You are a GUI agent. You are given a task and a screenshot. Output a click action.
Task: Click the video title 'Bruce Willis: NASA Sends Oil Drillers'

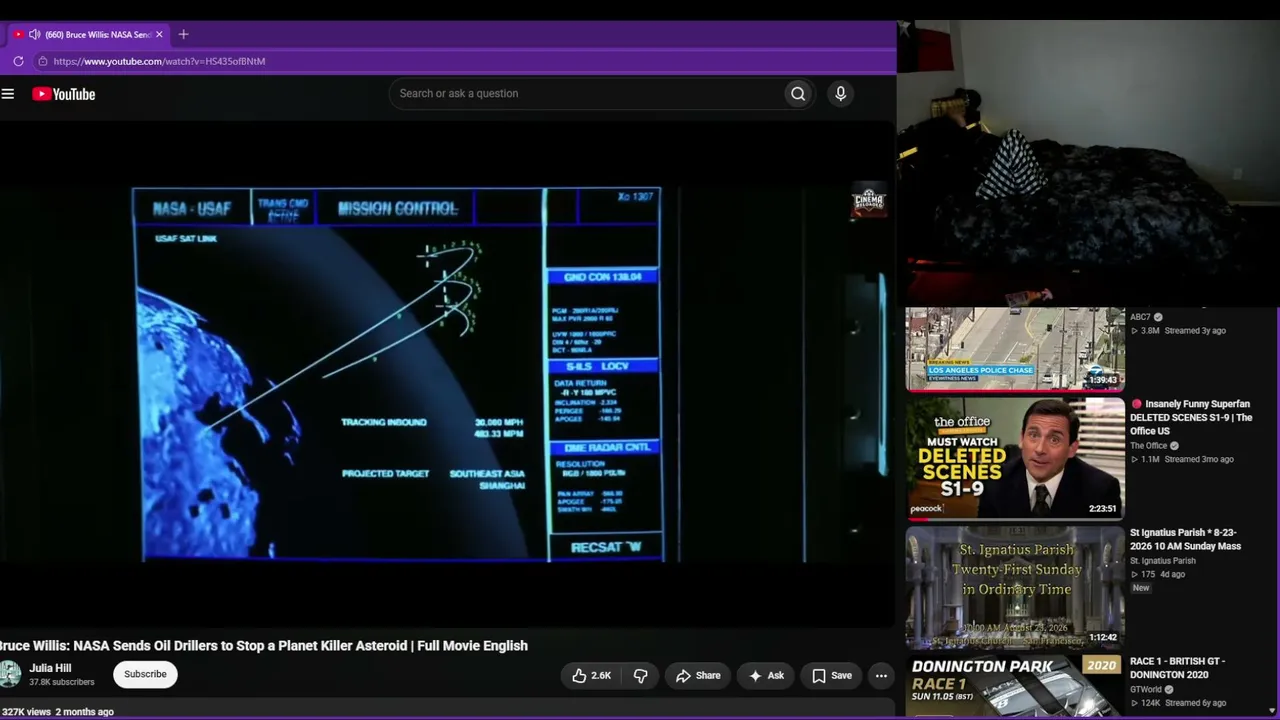pyautogui.click(x=264, y=646)
